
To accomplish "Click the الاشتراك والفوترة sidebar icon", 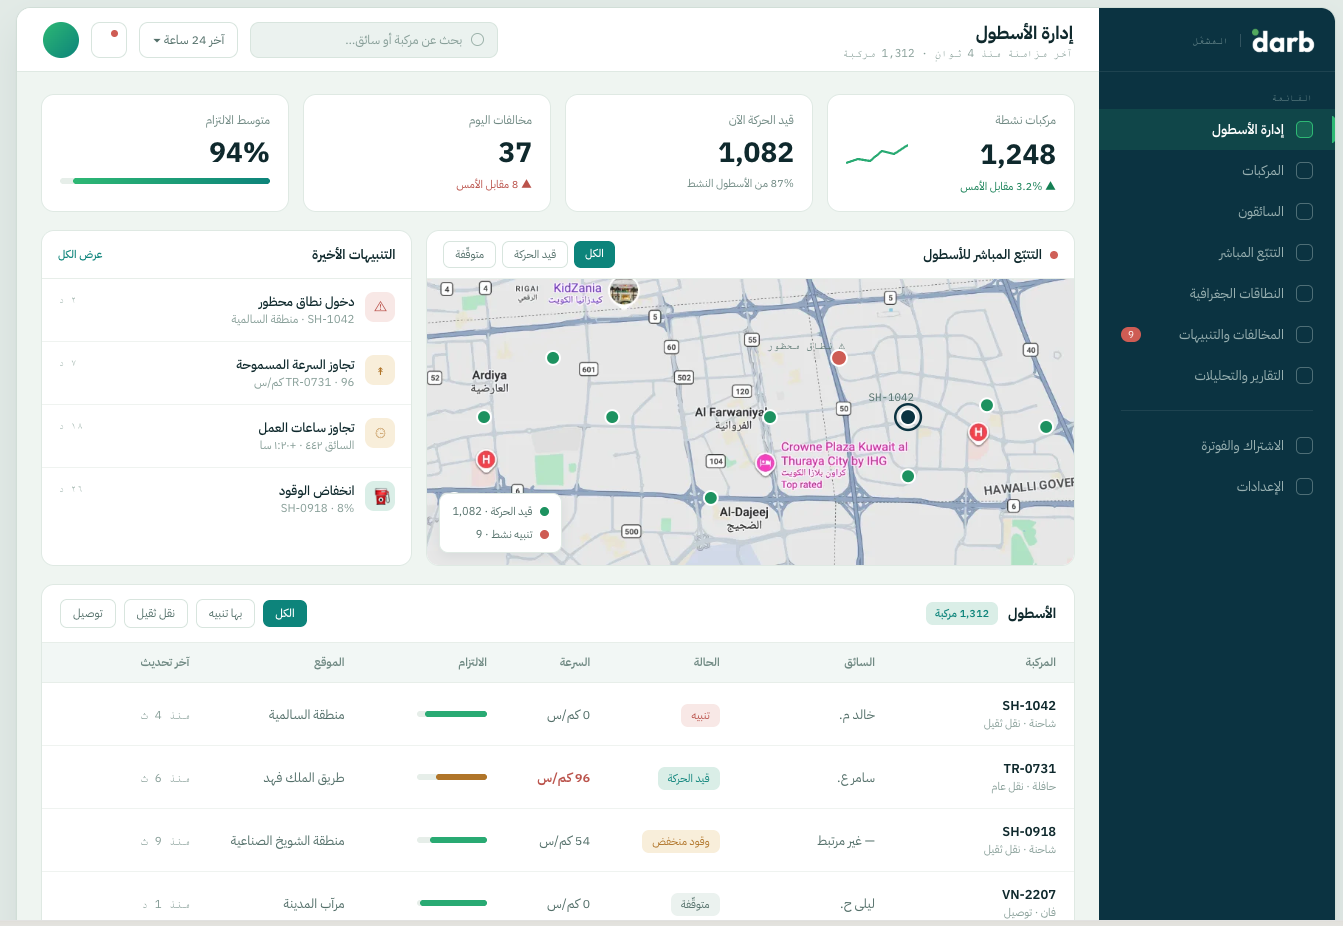I will pos(1304,445).
